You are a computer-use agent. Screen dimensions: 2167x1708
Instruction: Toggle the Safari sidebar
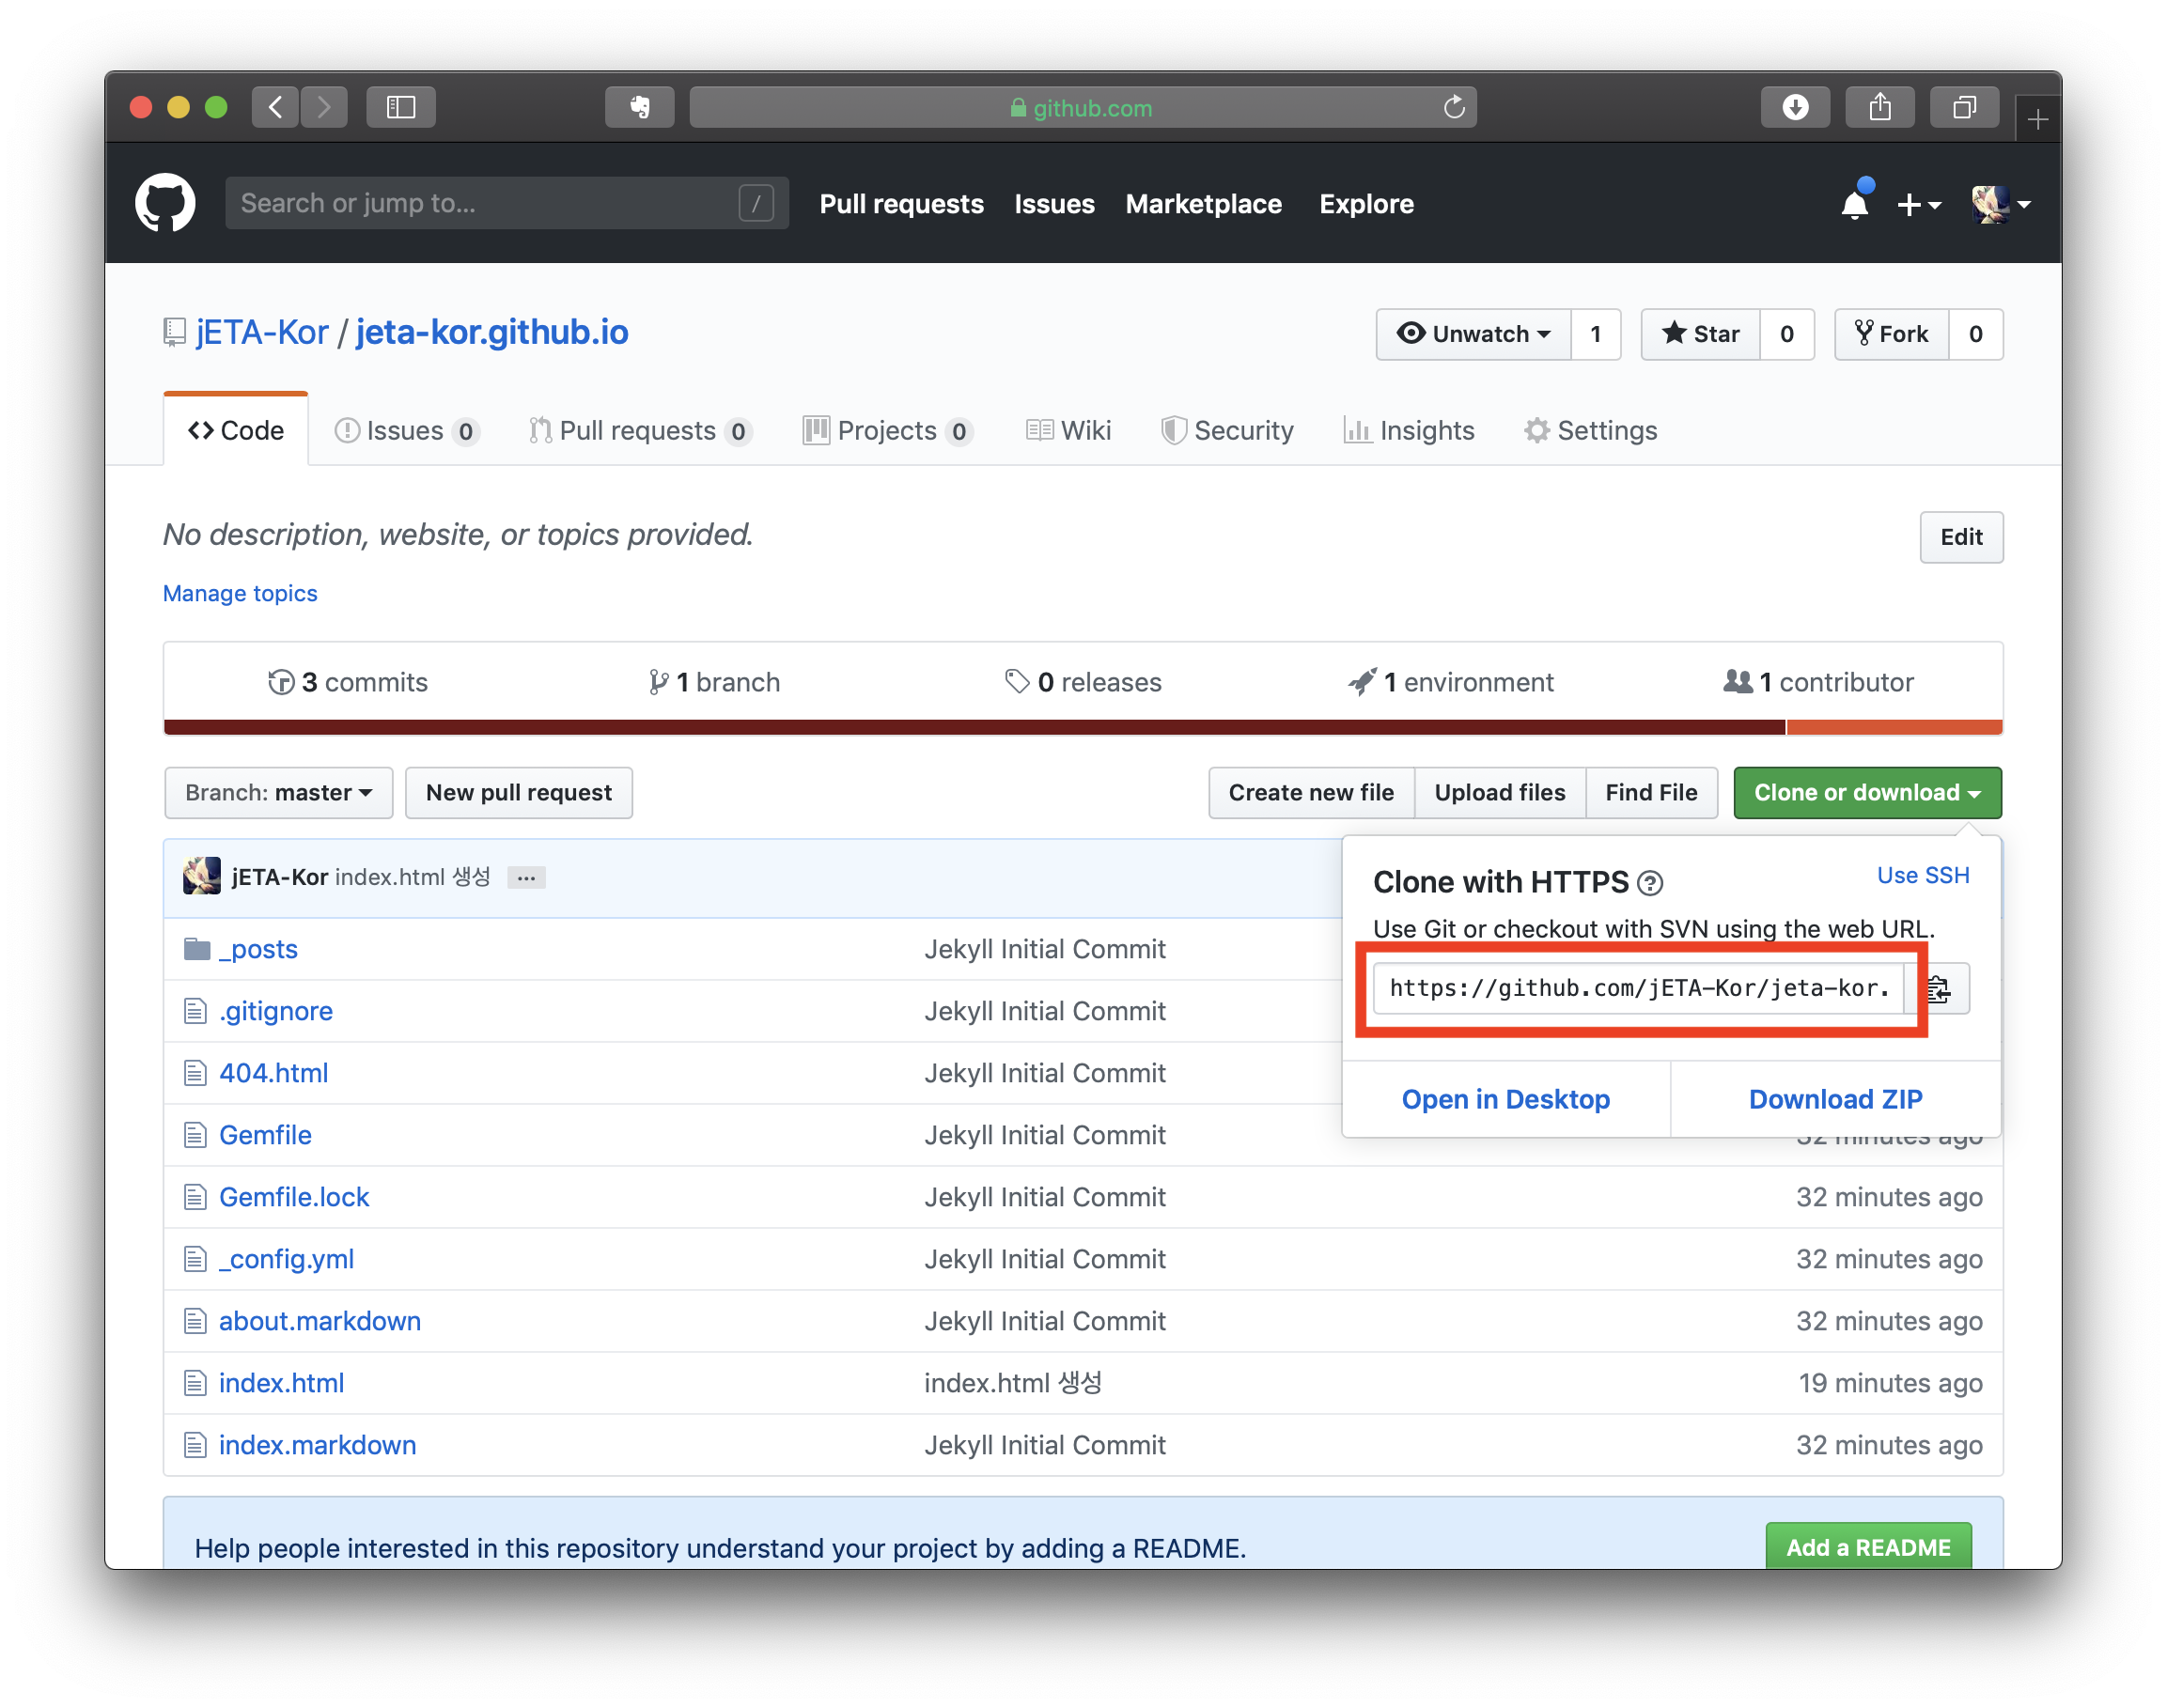click(x=400, y=107)
